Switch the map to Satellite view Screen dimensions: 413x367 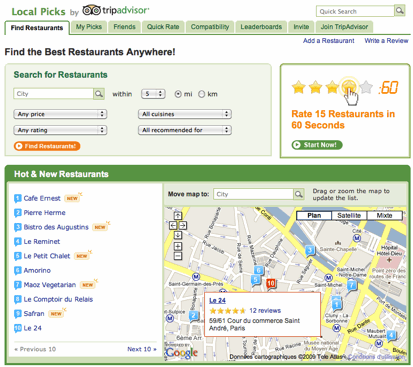pos(349,216)
